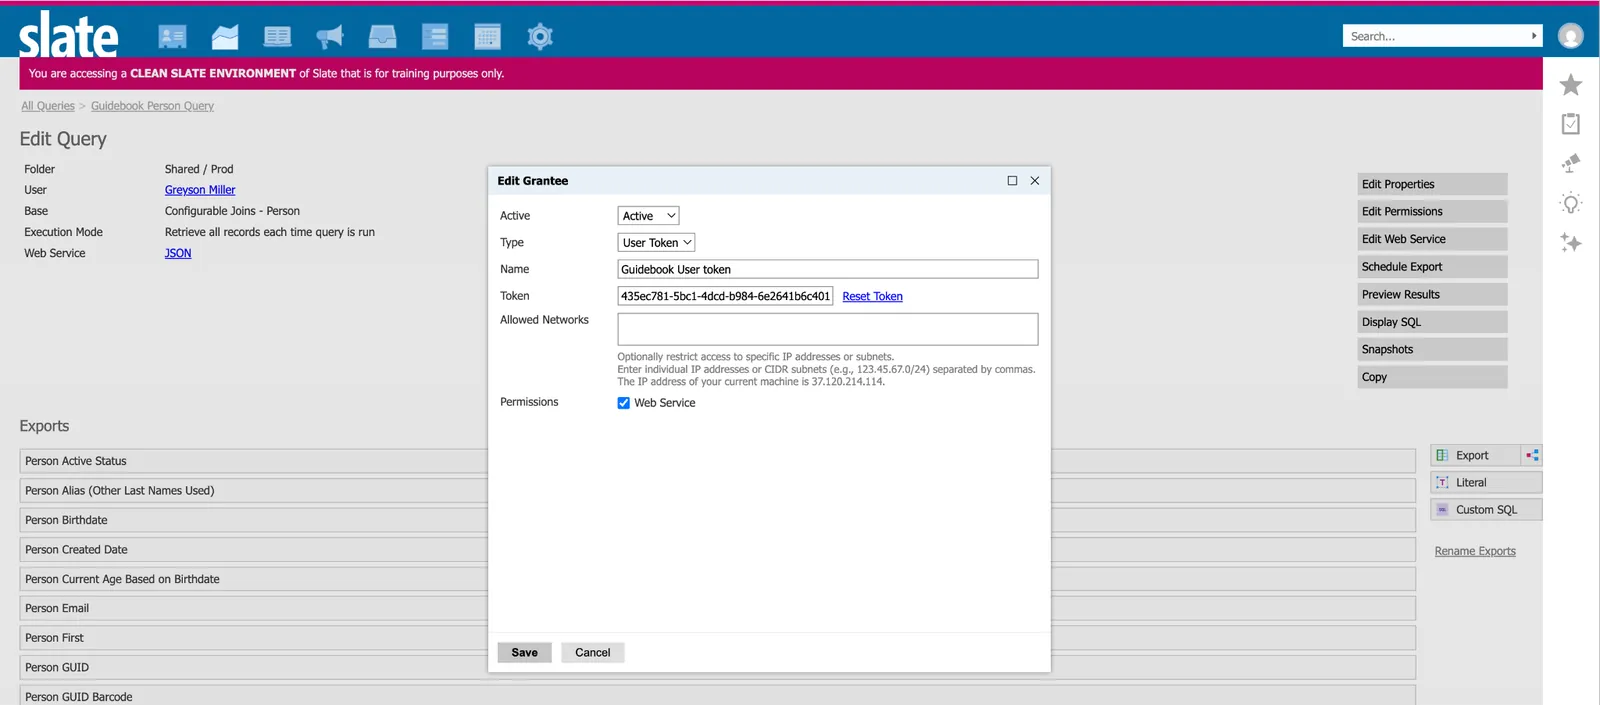Select the Person Active Status export row
This screenshot has width=1600, height=705.
coord(717,461)
